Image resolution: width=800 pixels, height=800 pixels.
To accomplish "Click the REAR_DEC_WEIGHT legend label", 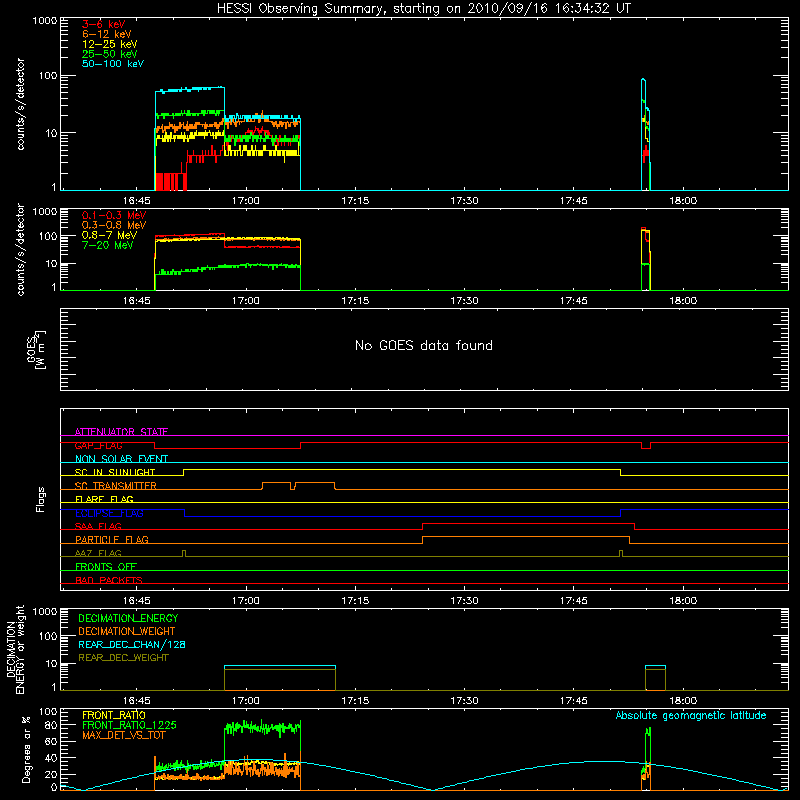I will (123, 658).
